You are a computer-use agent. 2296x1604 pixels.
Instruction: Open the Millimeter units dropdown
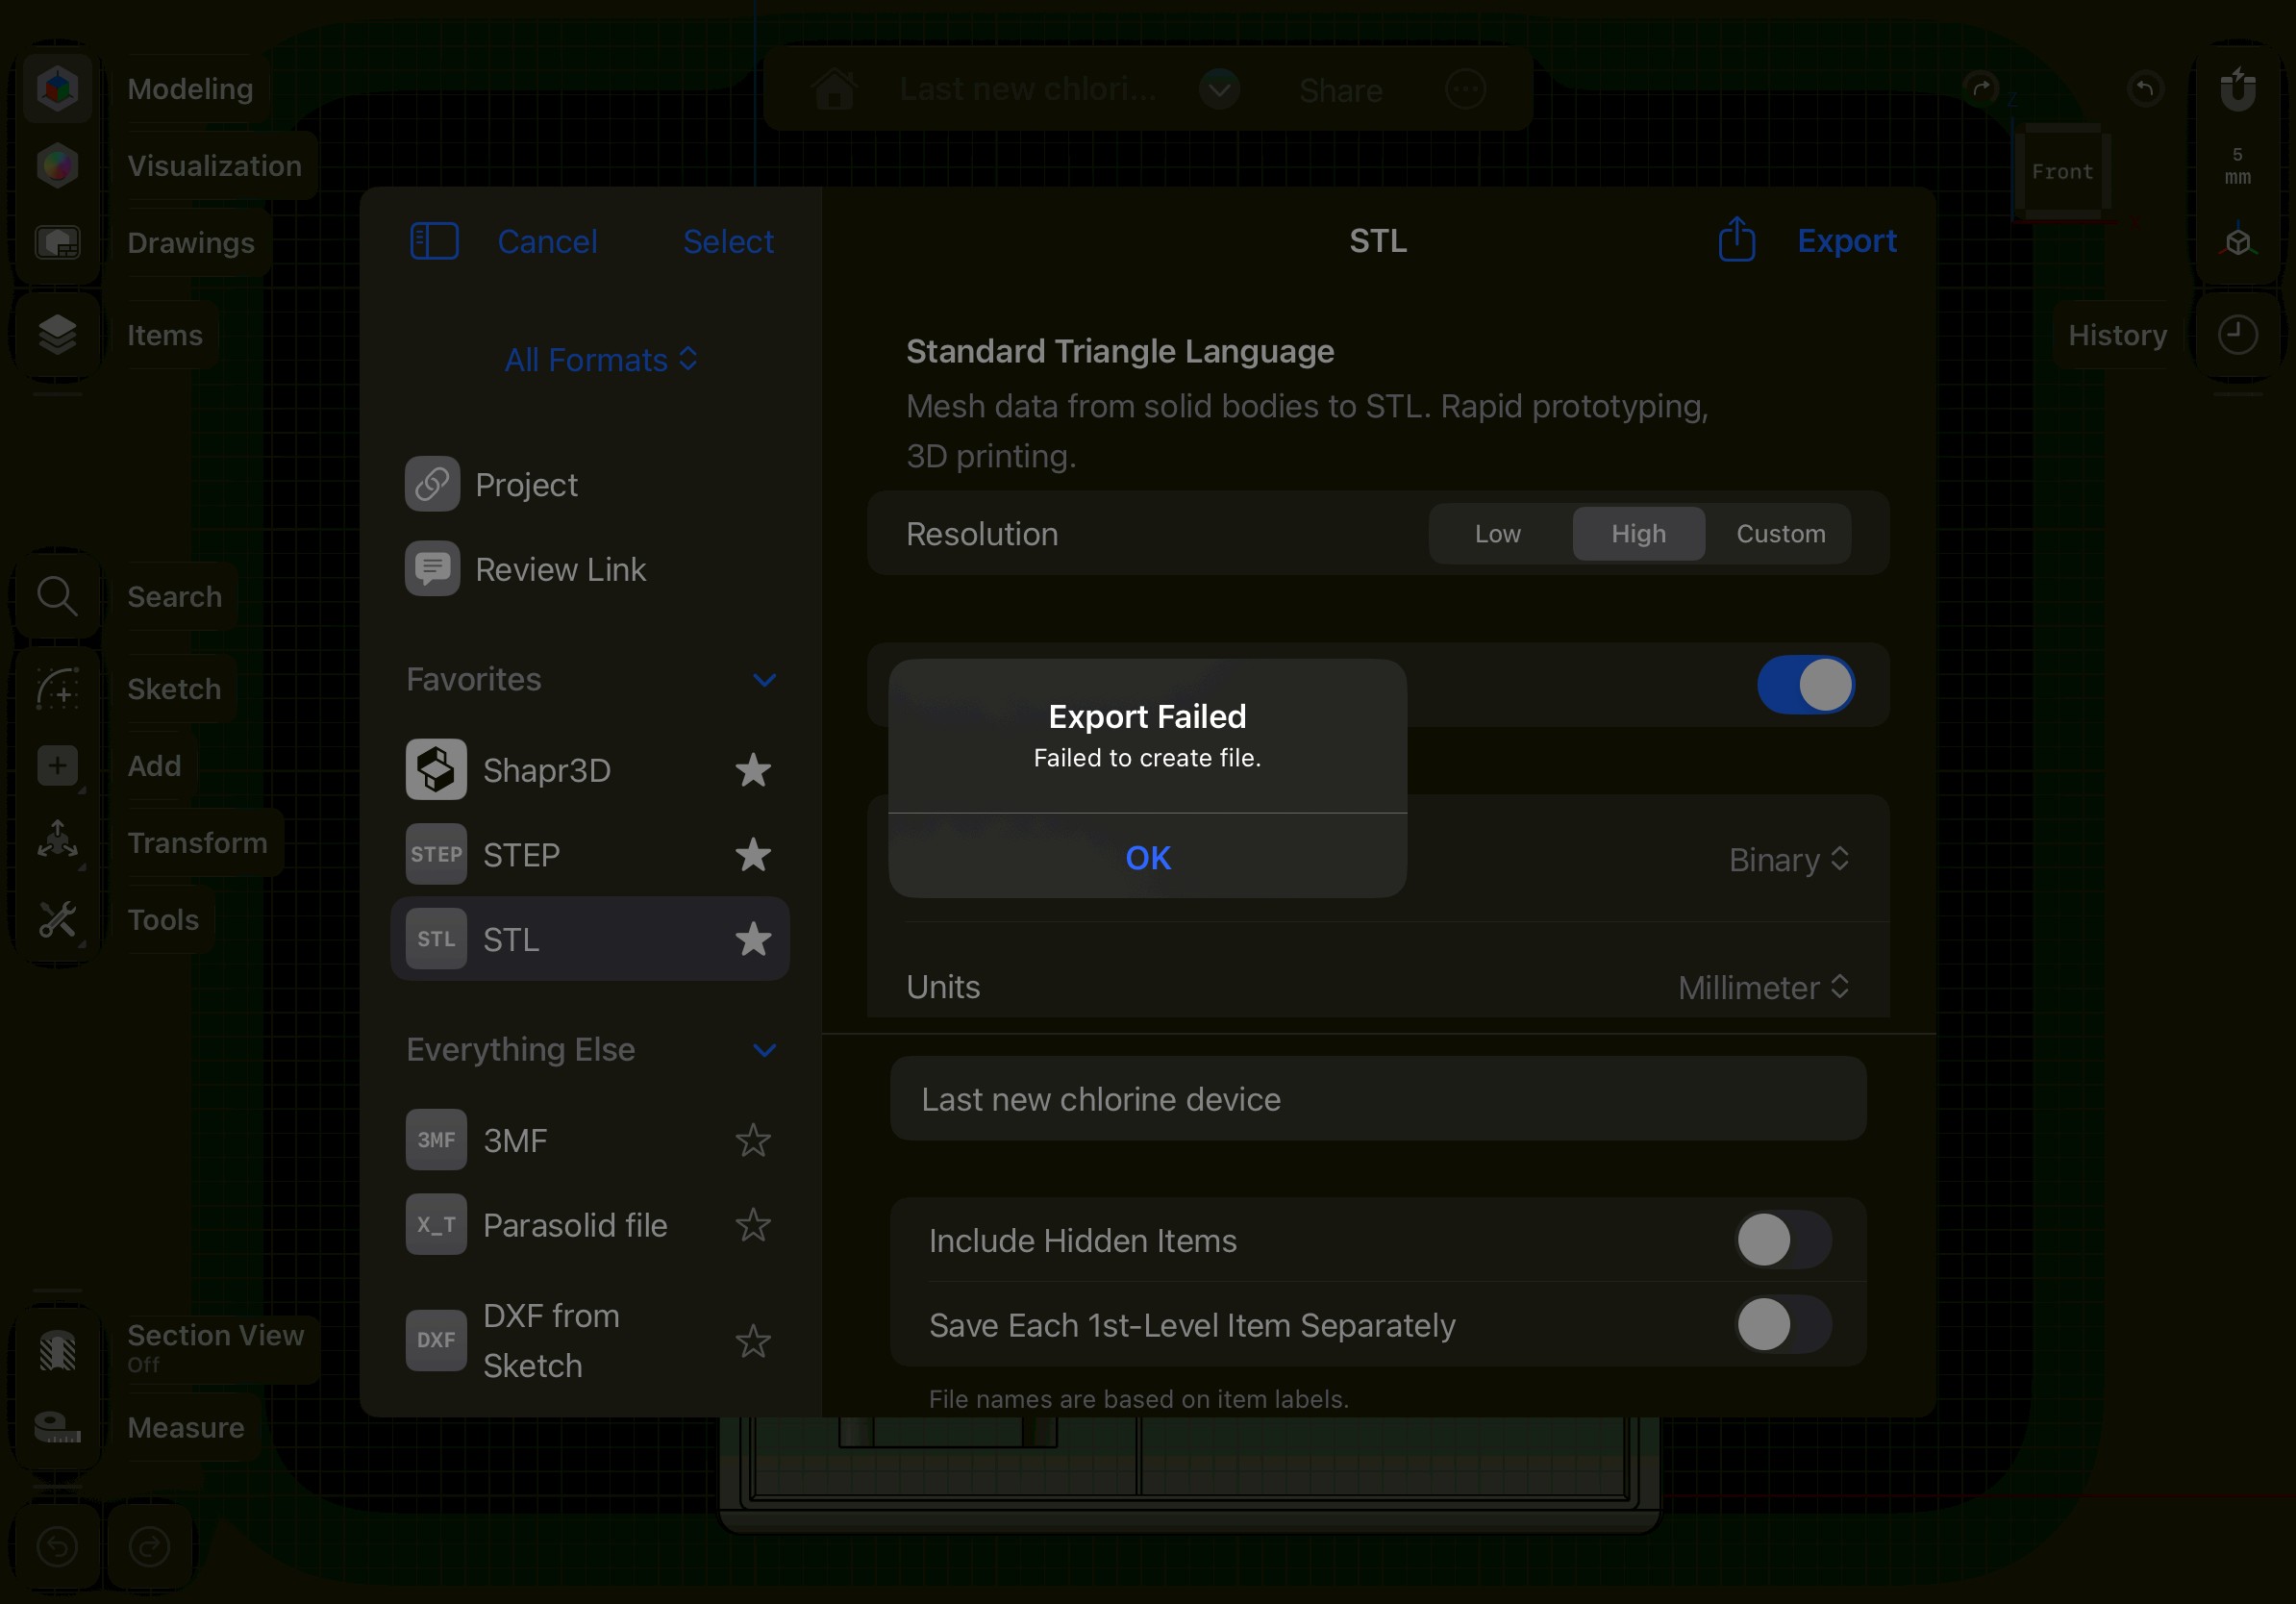point(1762,988)
